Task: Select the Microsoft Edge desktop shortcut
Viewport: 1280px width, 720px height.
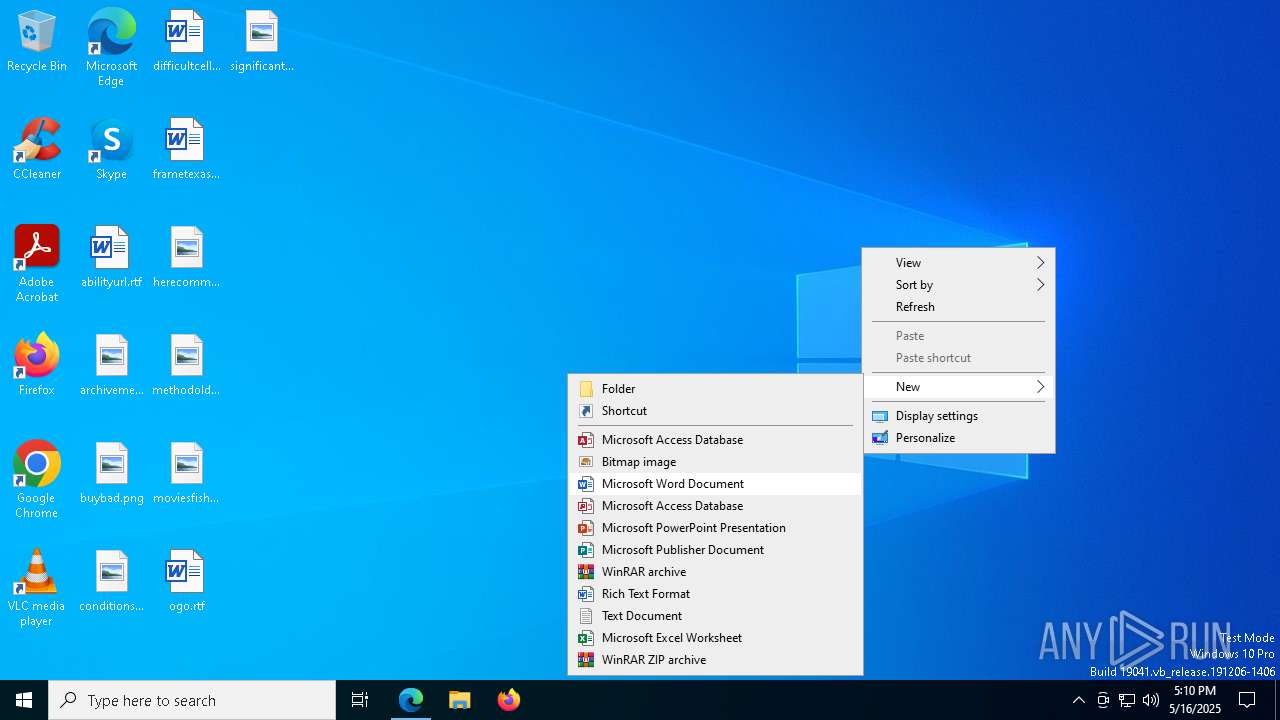Action: 111,48
